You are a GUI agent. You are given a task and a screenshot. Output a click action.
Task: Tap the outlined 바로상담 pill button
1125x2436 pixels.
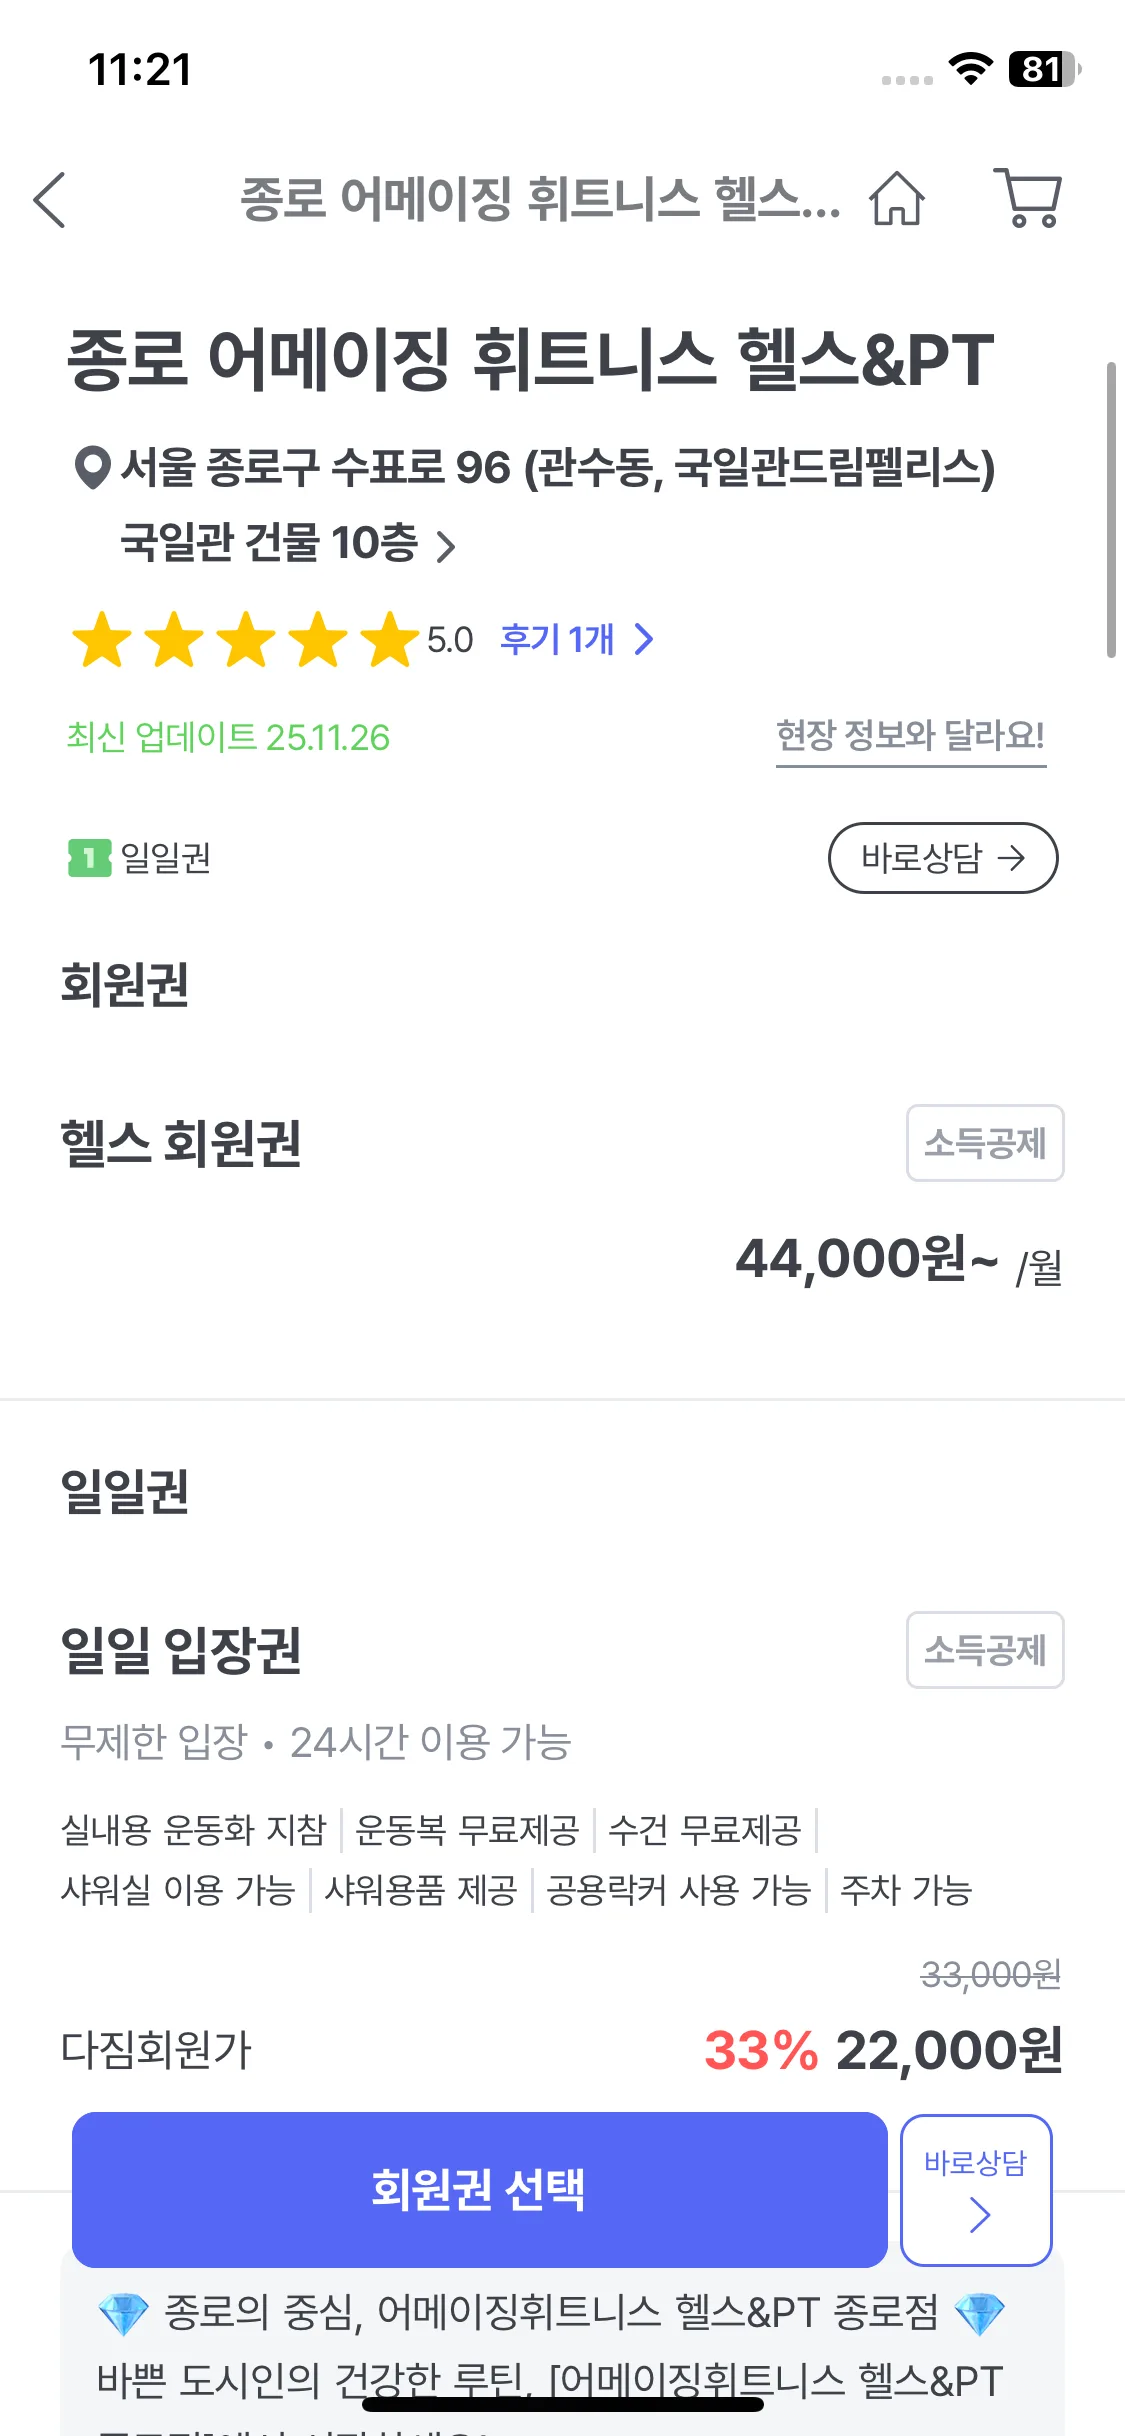942,858
